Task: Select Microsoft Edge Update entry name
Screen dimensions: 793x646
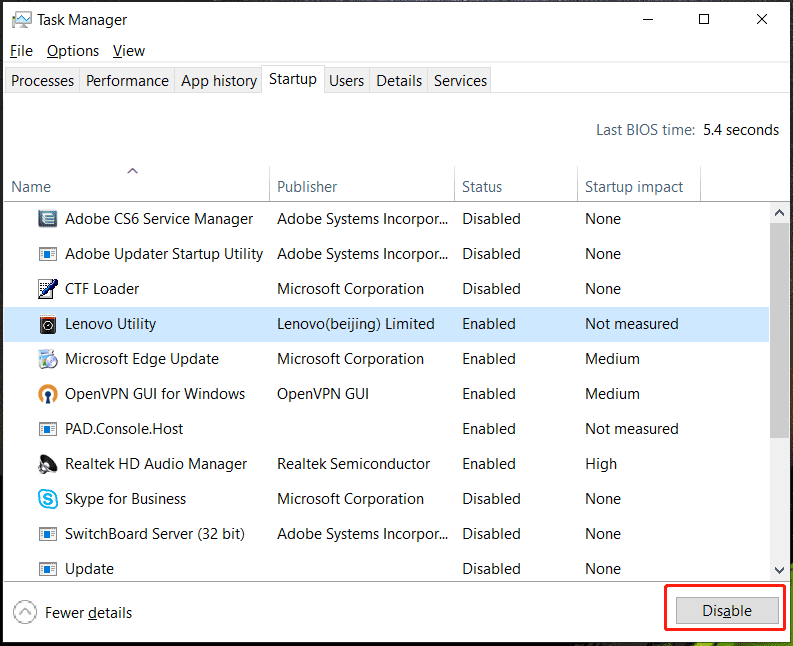Action: tap(142, 359)
